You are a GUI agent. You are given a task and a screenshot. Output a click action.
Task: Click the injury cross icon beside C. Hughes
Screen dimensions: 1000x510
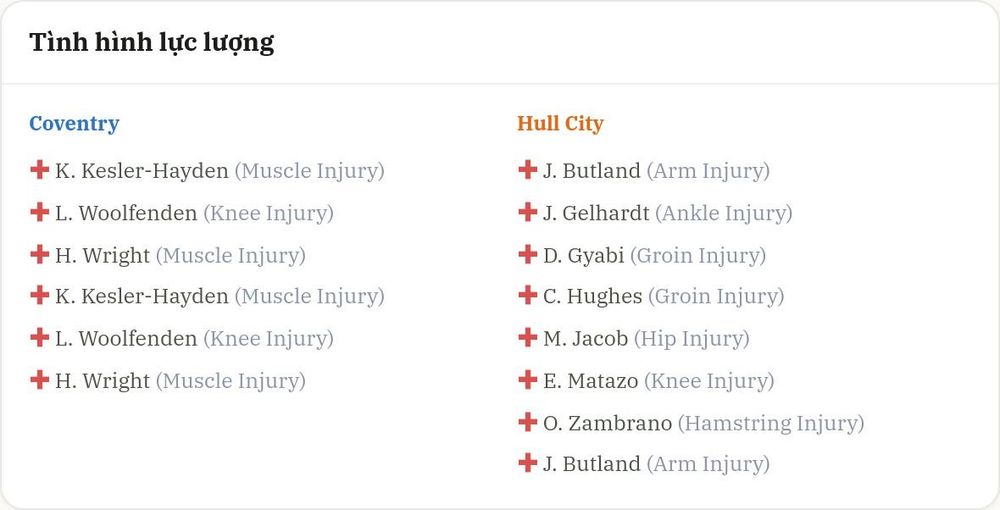[527, 295]
